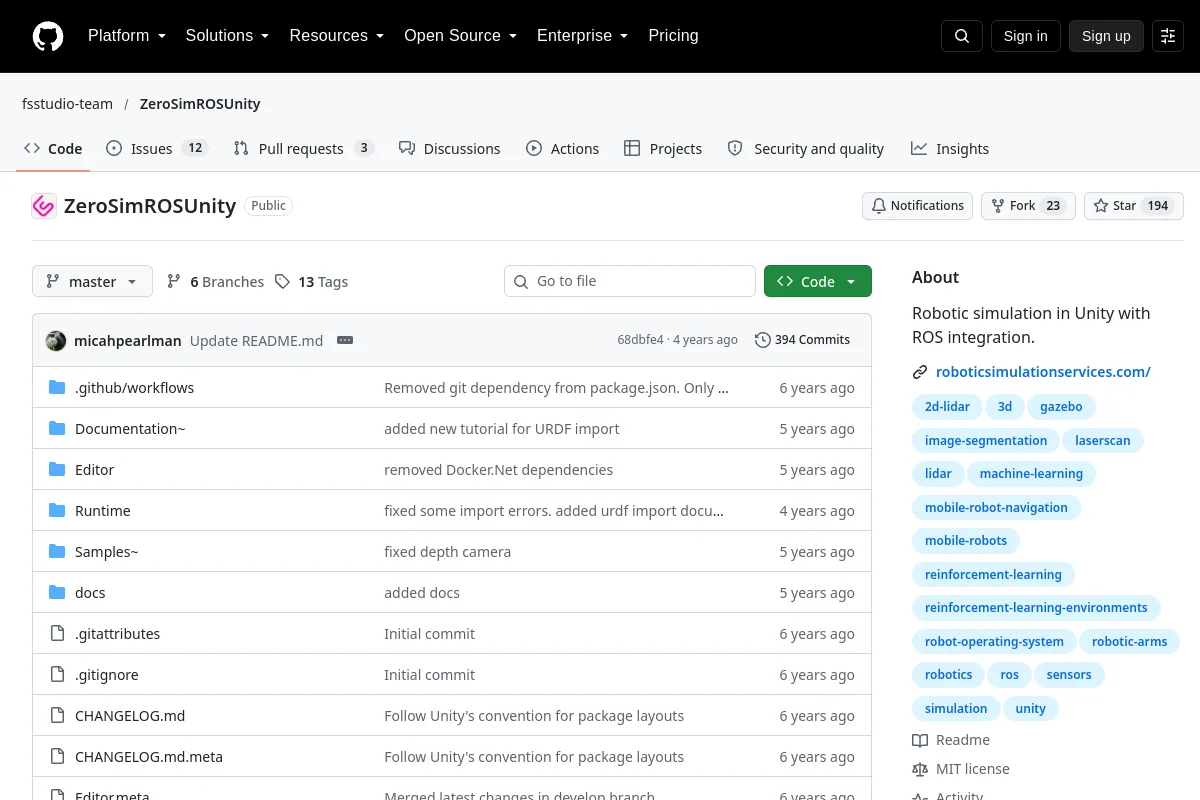This screenshot has width=1200, height=800.
Task: Open 'added new tutorial for URDF import' commit
Action: pos(502,429)
